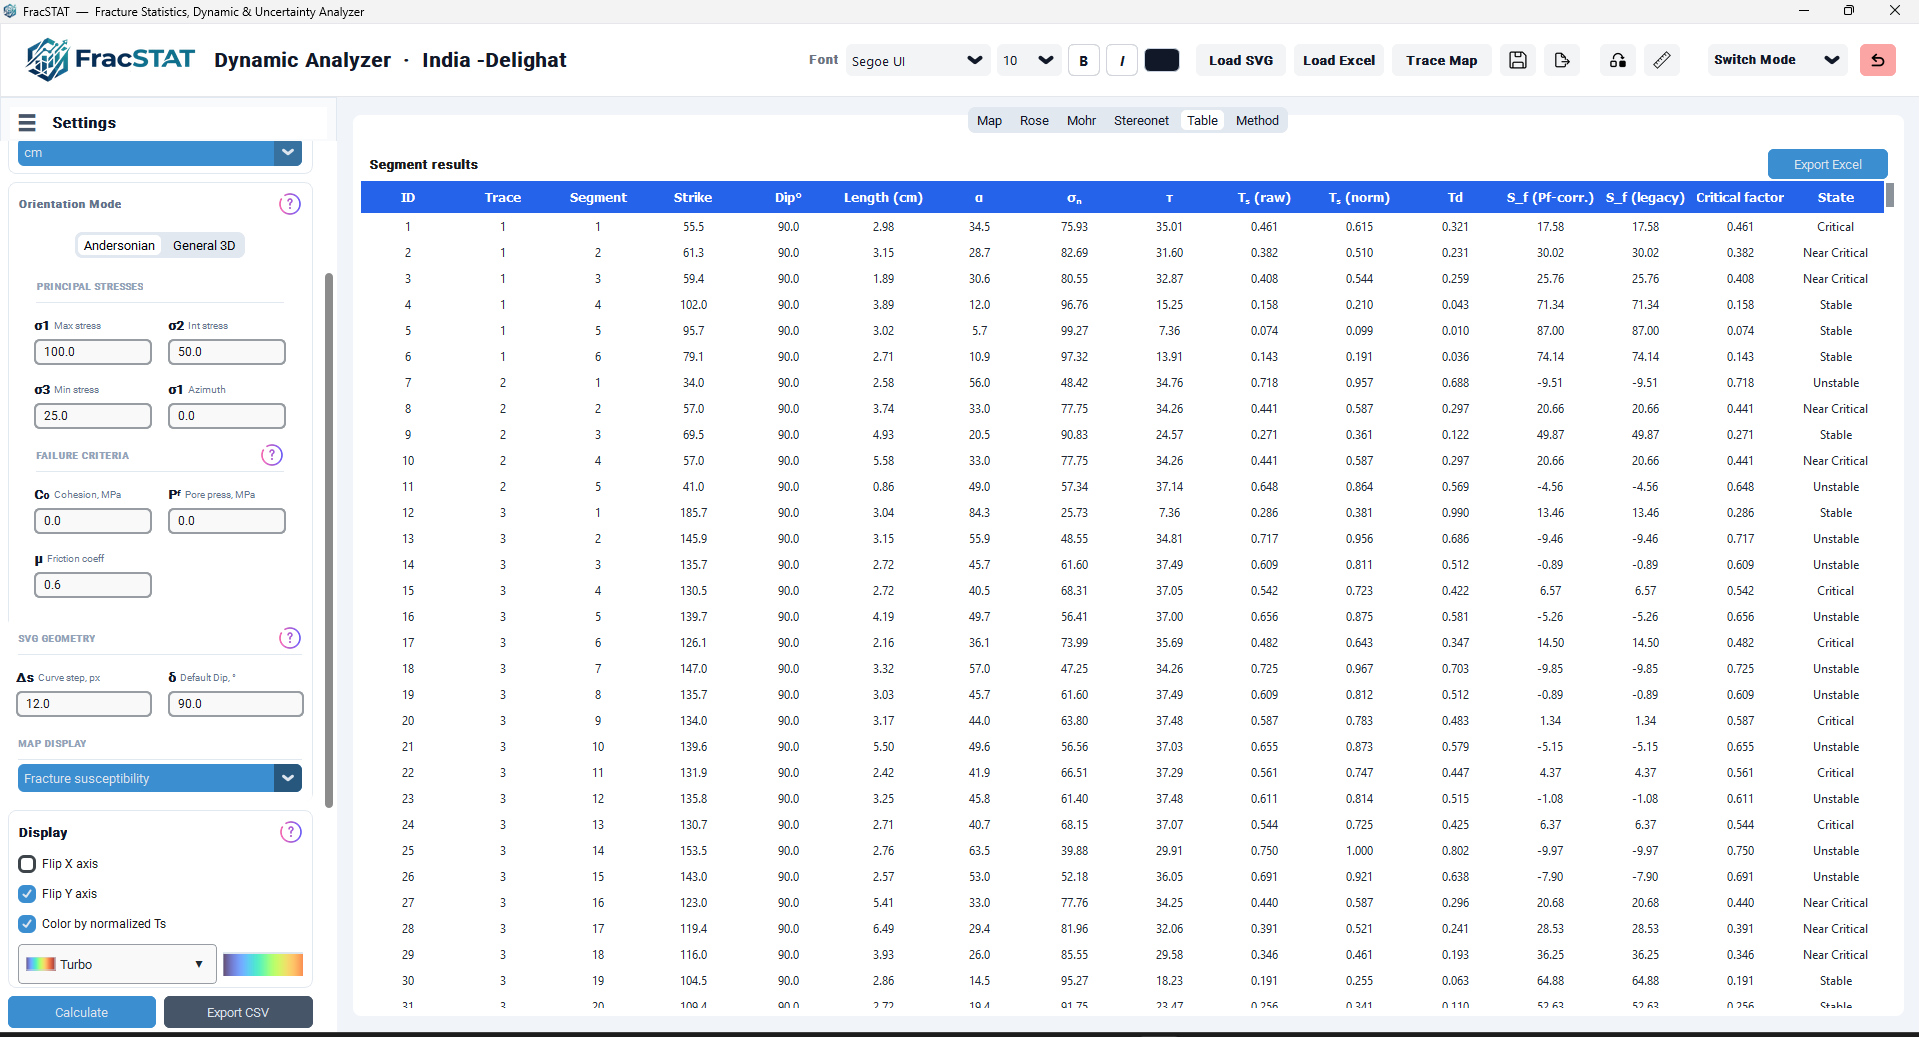Uncheck Flip Y axis checkbox
The height and width of the screenshot is (1037, 1919).
27,894
